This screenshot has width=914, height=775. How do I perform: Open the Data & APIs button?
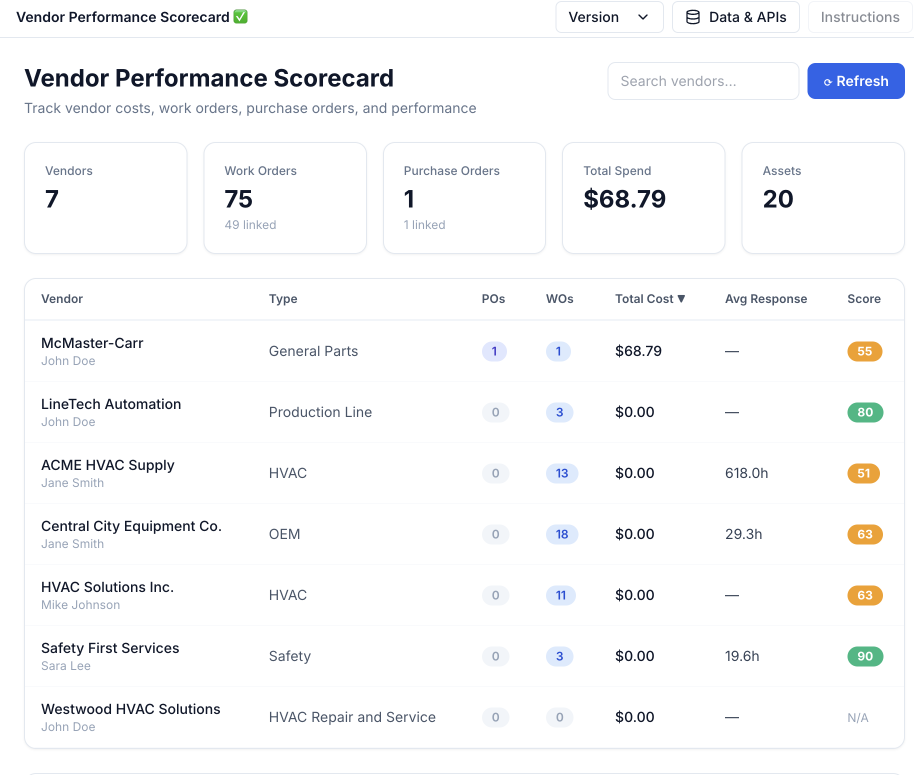coord(735,17)
